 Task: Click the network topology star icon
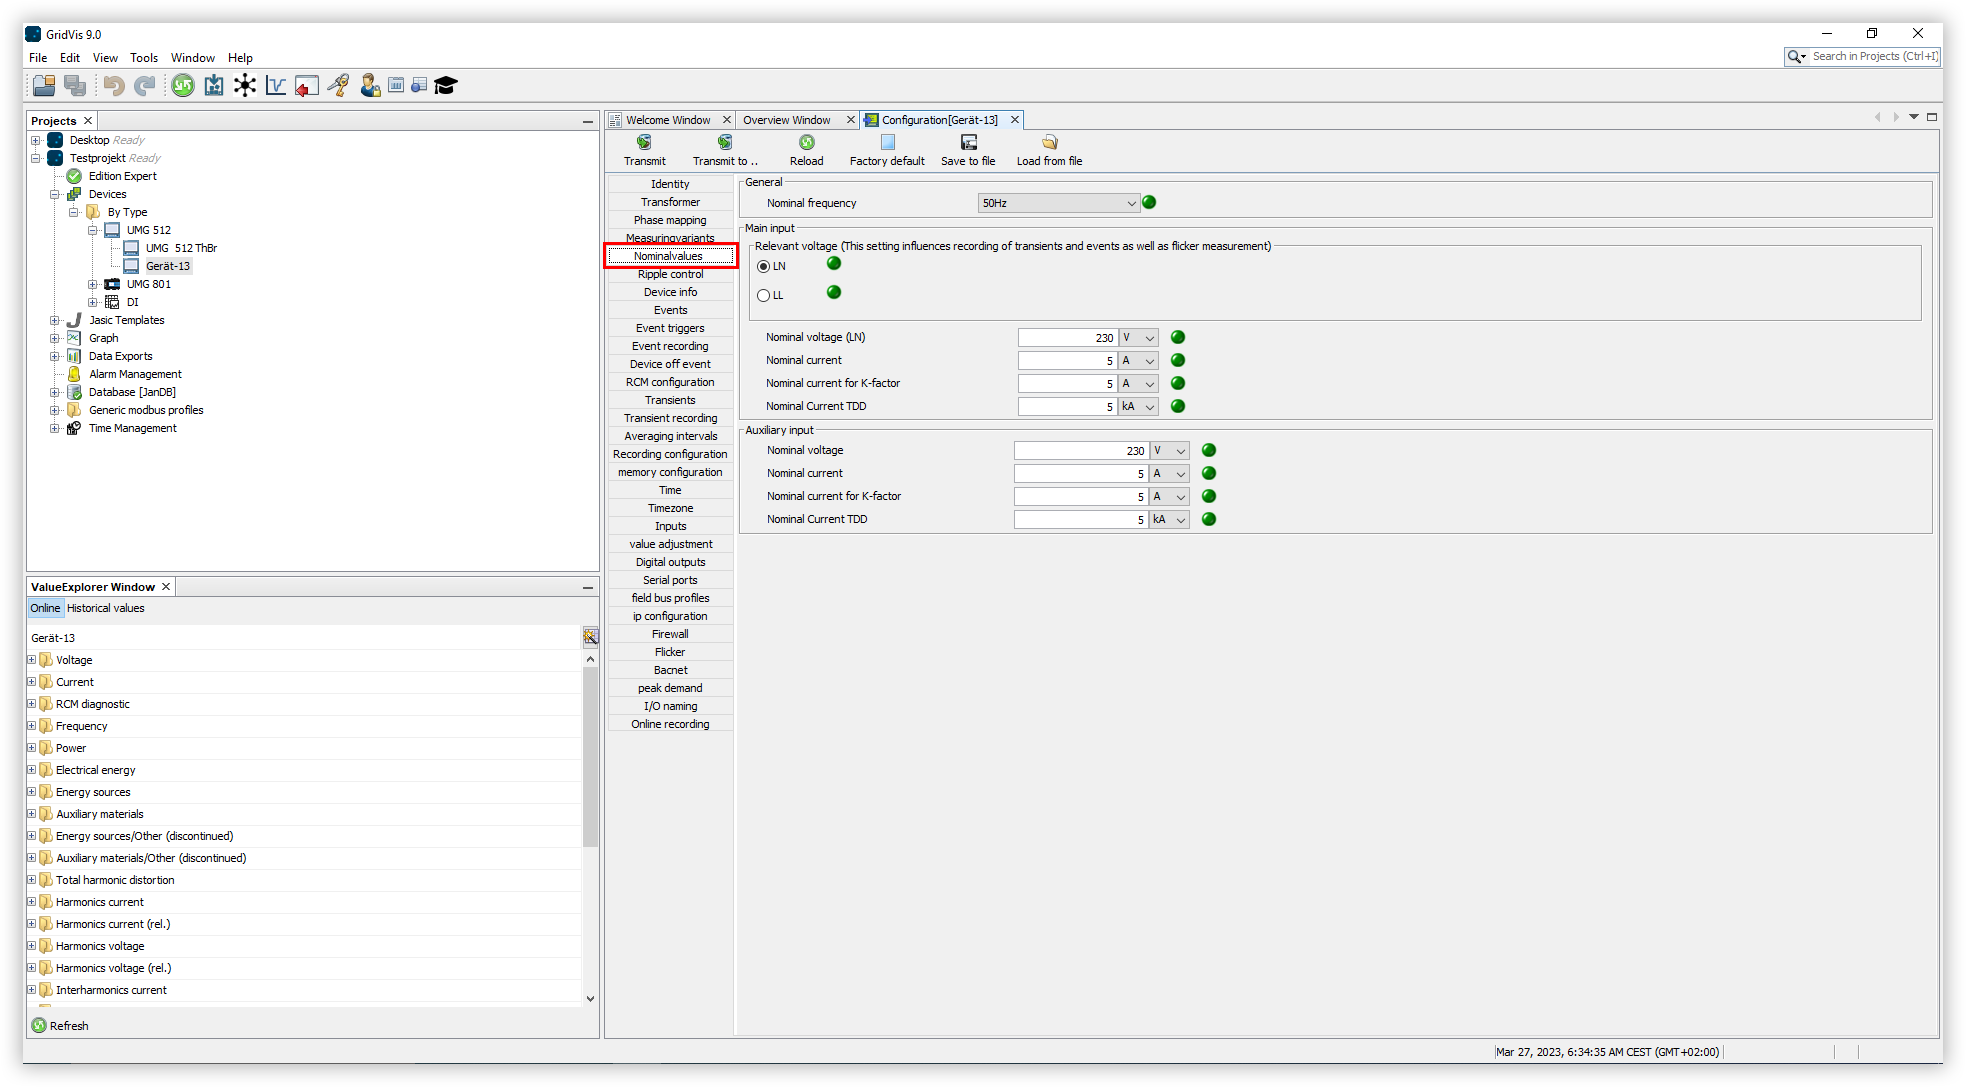(x=245, y=86)
